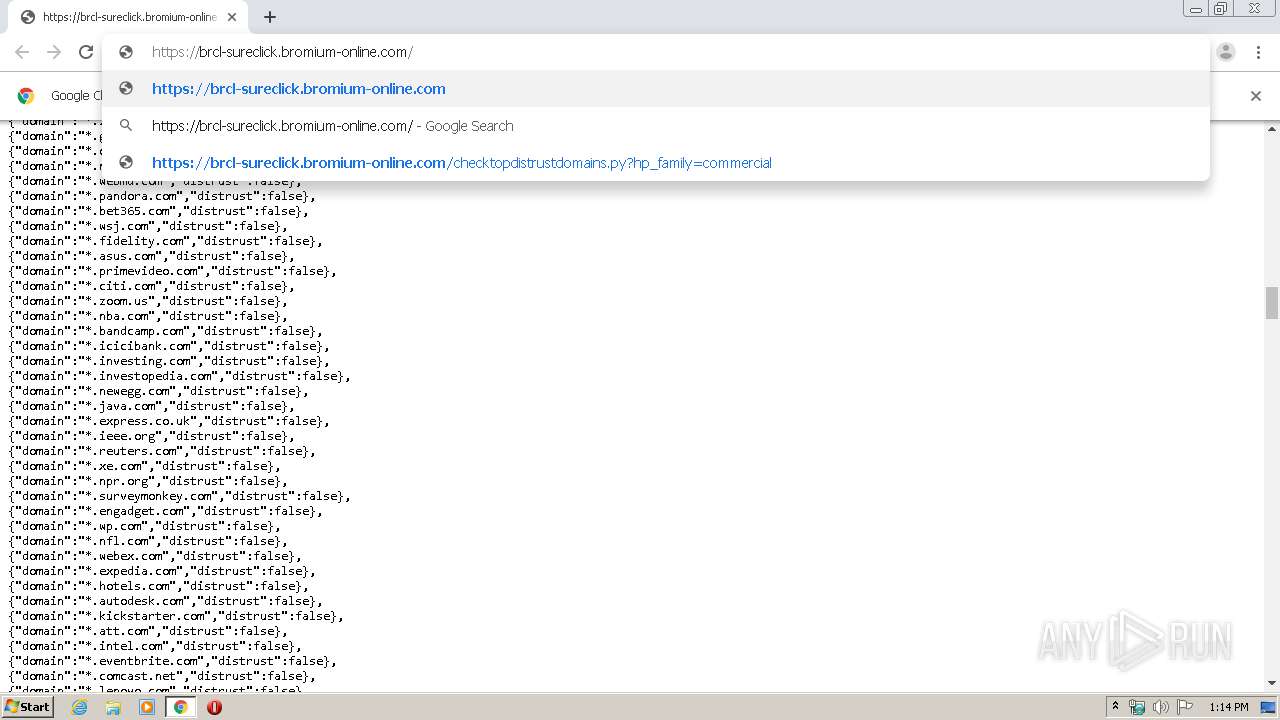Viewport: 1280px width, 720px height.
Task: Click the newegg.com domain line
Action: [x=158, y=391]
